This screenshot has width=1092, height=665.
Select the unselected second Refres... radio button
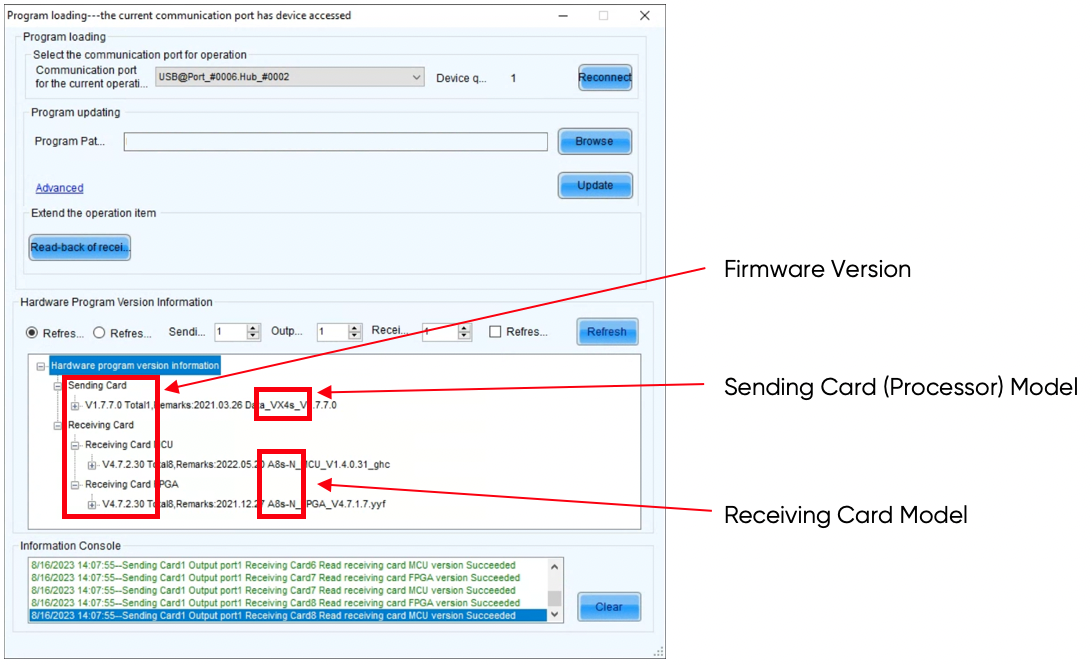pyautogui.click(x=99, y=332)
